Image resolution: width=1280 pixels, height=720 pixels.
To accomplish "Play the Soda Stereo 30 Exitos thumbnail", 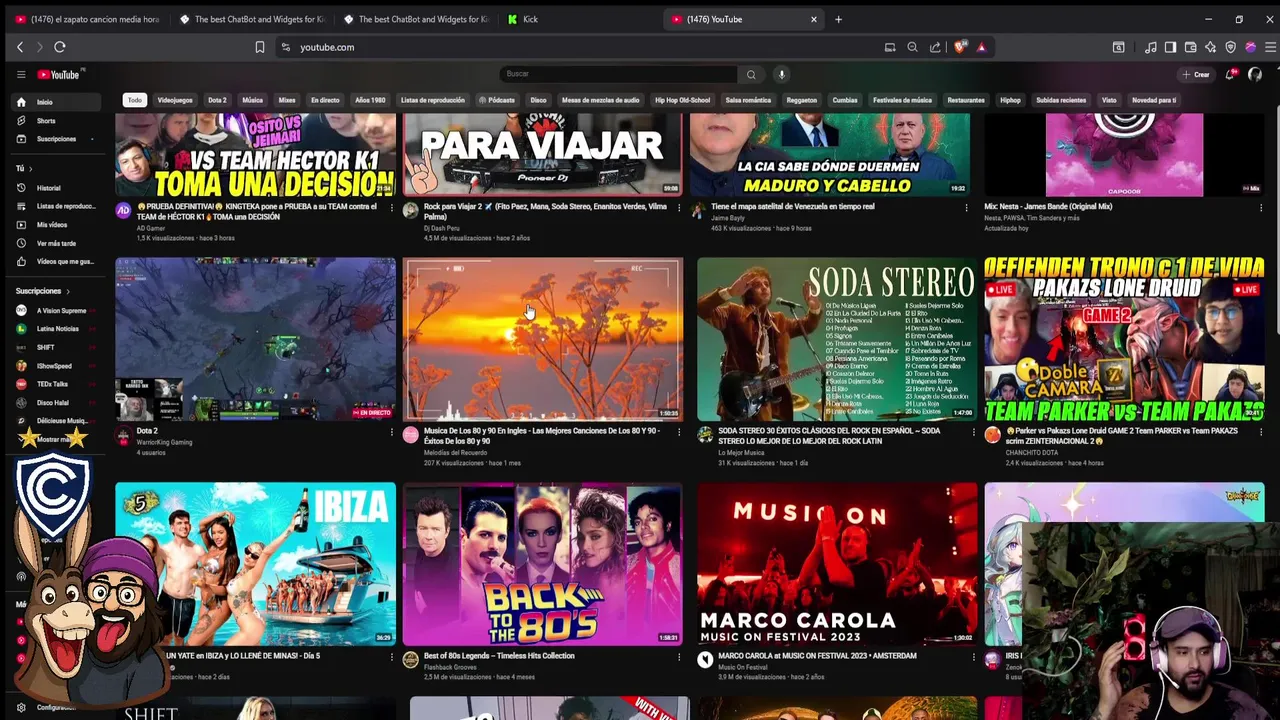I will [837, 340].
